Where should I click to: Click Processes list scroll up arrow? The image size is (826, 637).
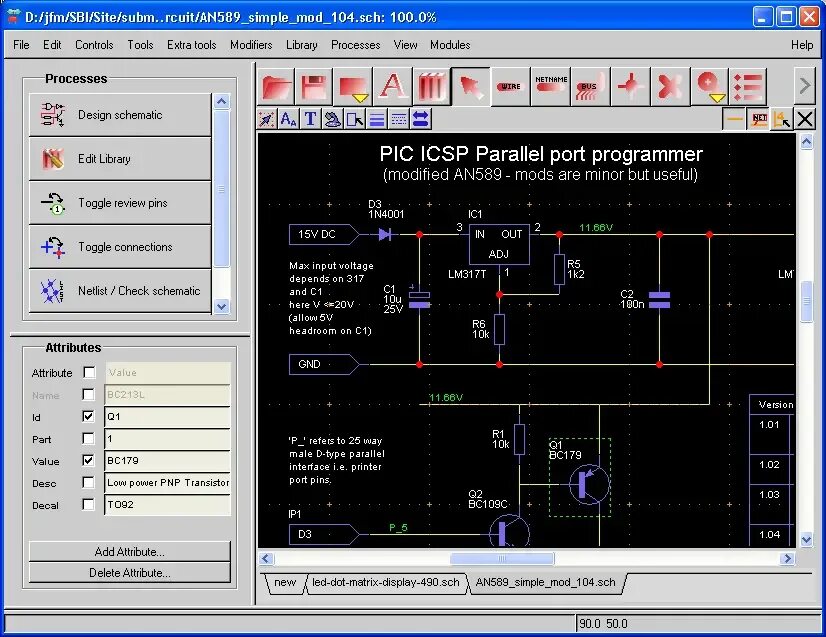click(222, 102)
